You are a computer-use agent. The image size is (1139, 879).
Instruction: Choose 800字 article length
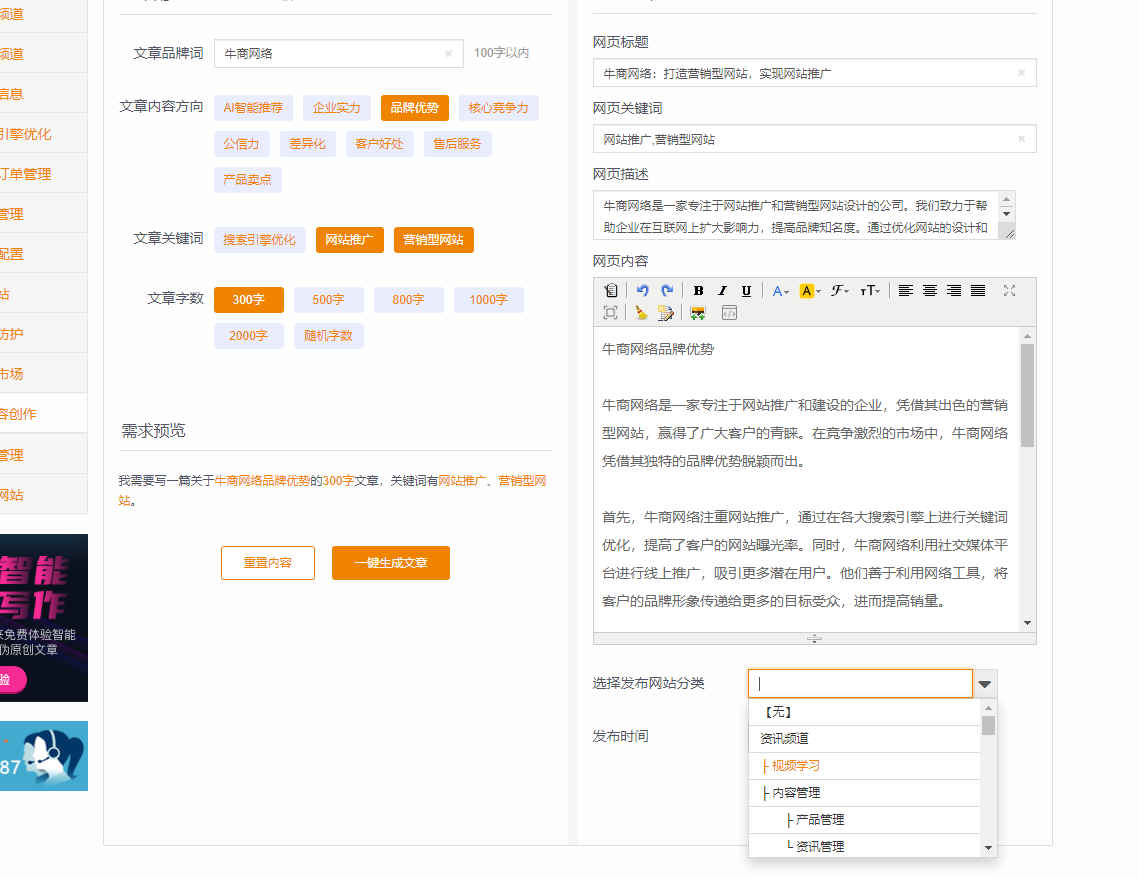coord(408,299)
